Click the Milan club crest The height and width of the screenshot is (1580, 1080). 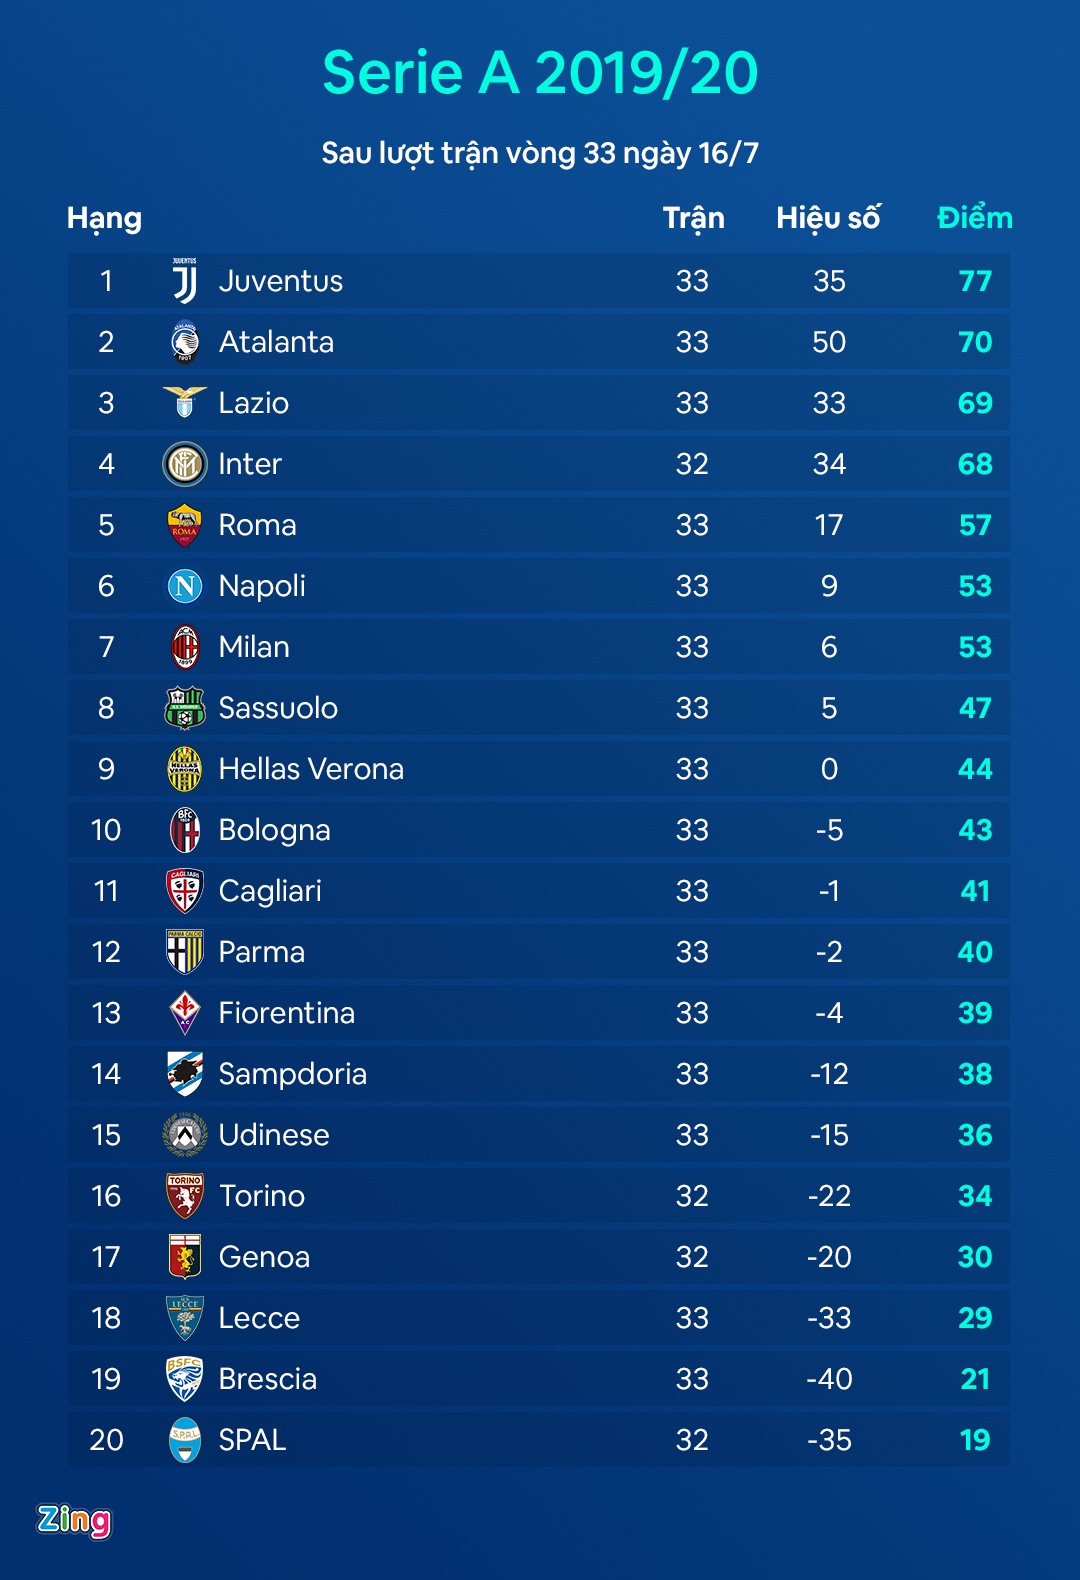(185, 647)
